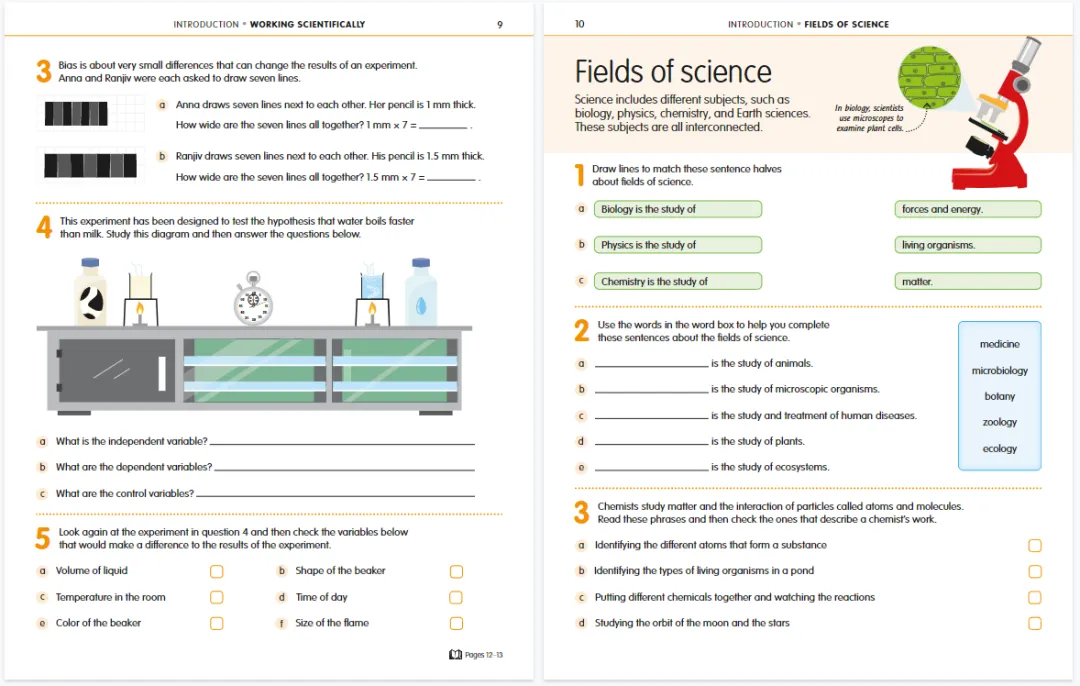Click the blue water beaker over the burner
This screenshot has width=1080, height=686.
point(372,284)
